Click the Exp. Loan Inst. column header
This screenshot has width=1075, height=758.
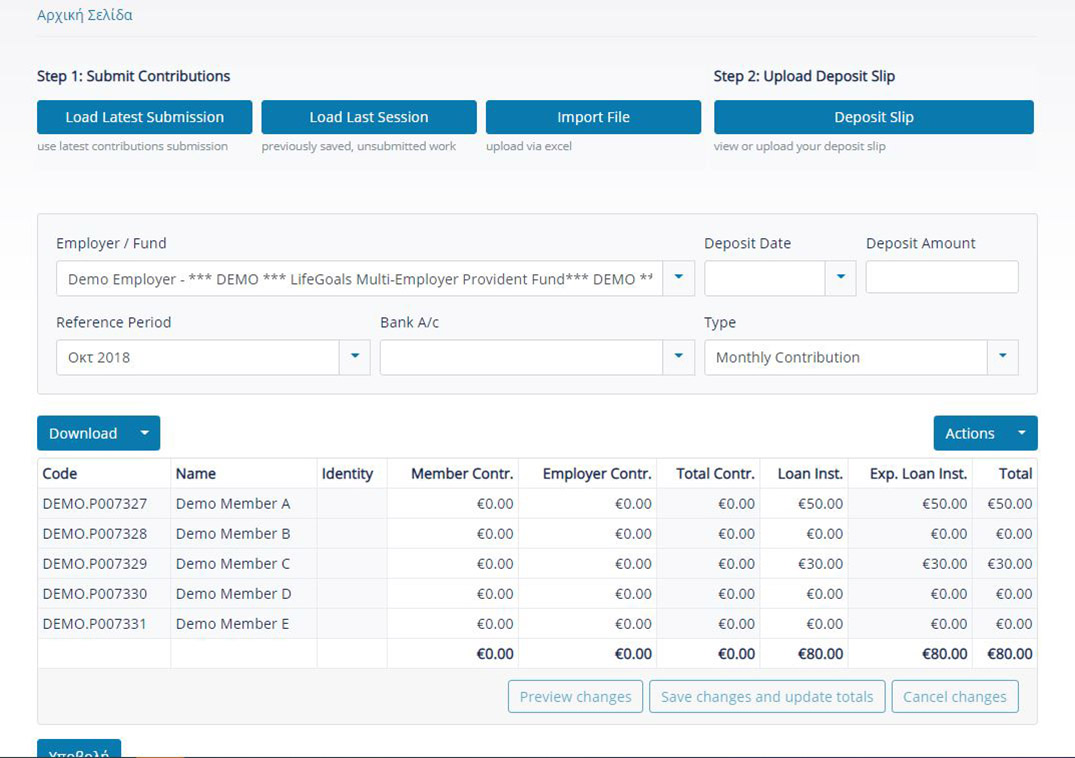(910, 474)
